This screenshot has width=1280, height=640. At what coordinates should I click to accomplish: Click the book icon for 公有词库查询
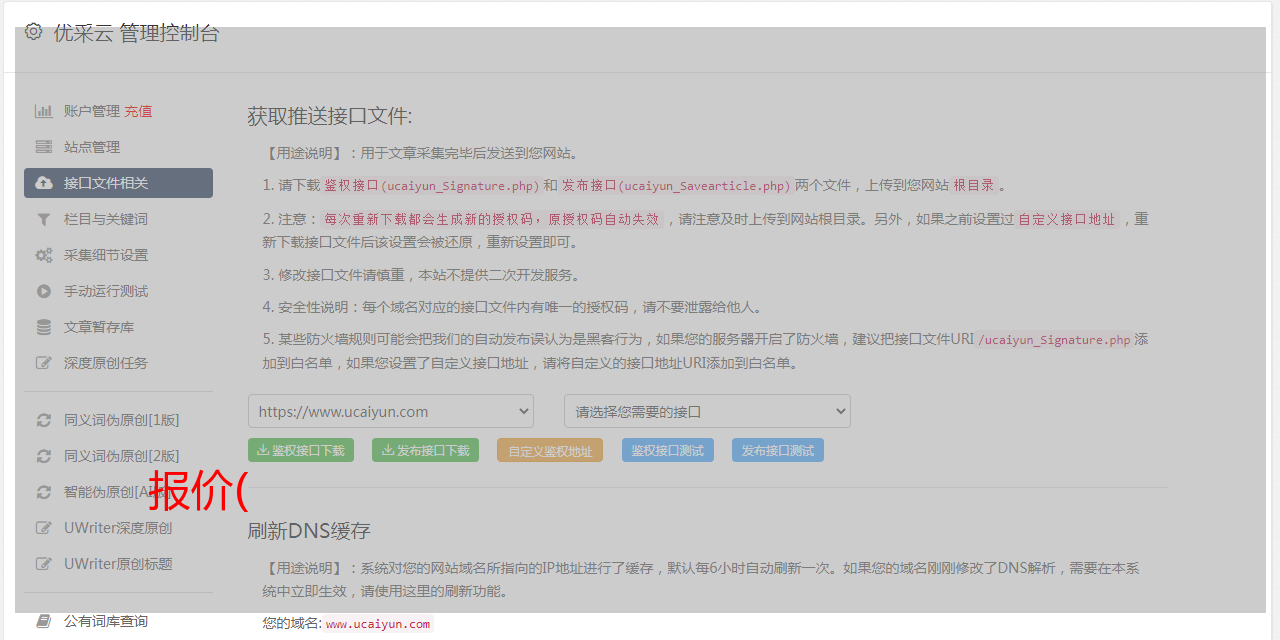pos(44,621)
